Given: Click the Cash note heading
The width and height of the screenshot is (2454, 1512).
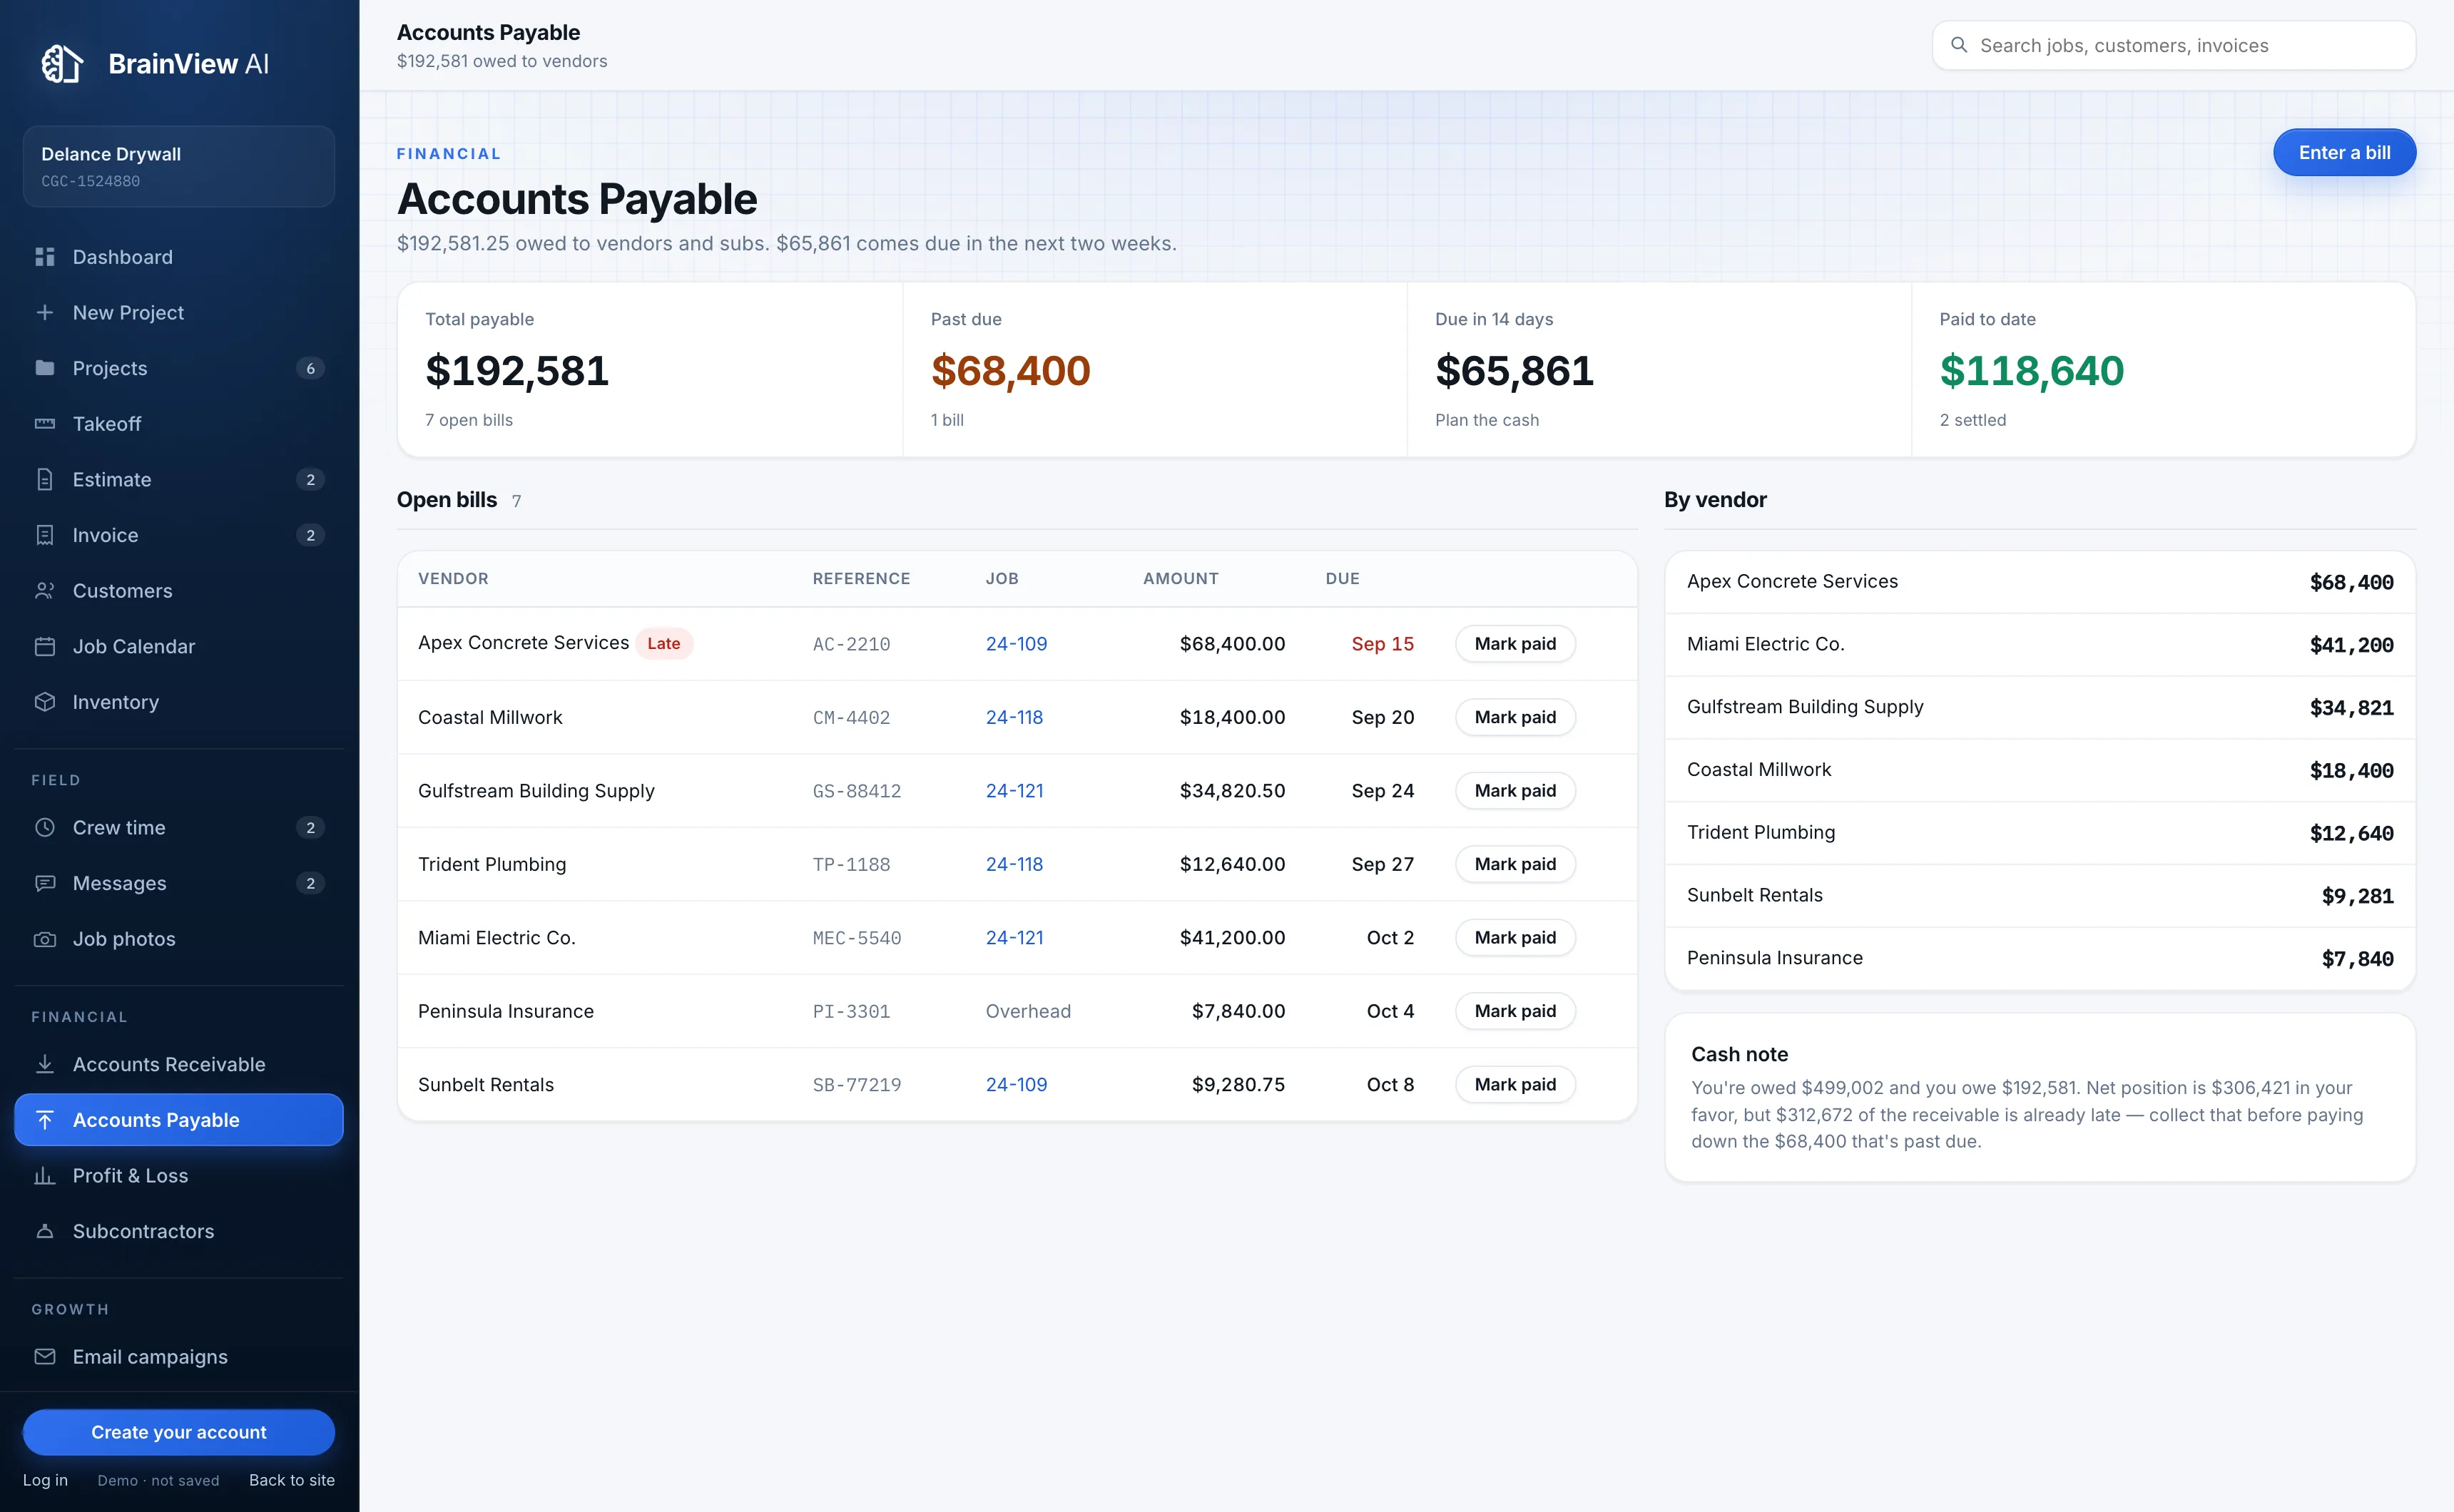Looking at the screenshot, I should click(1739, 1054).
